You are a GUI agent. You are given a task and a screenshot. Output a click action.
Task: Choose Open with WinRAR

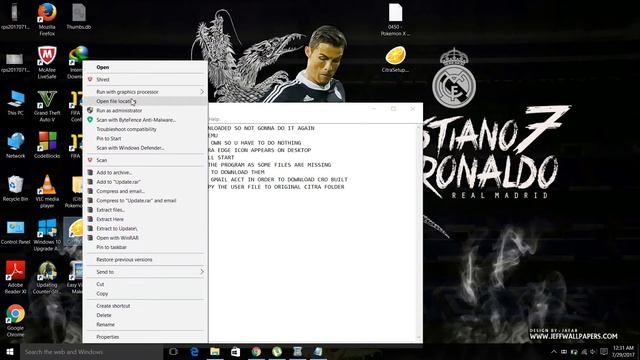pyautogui.click(x=145, y=238)
